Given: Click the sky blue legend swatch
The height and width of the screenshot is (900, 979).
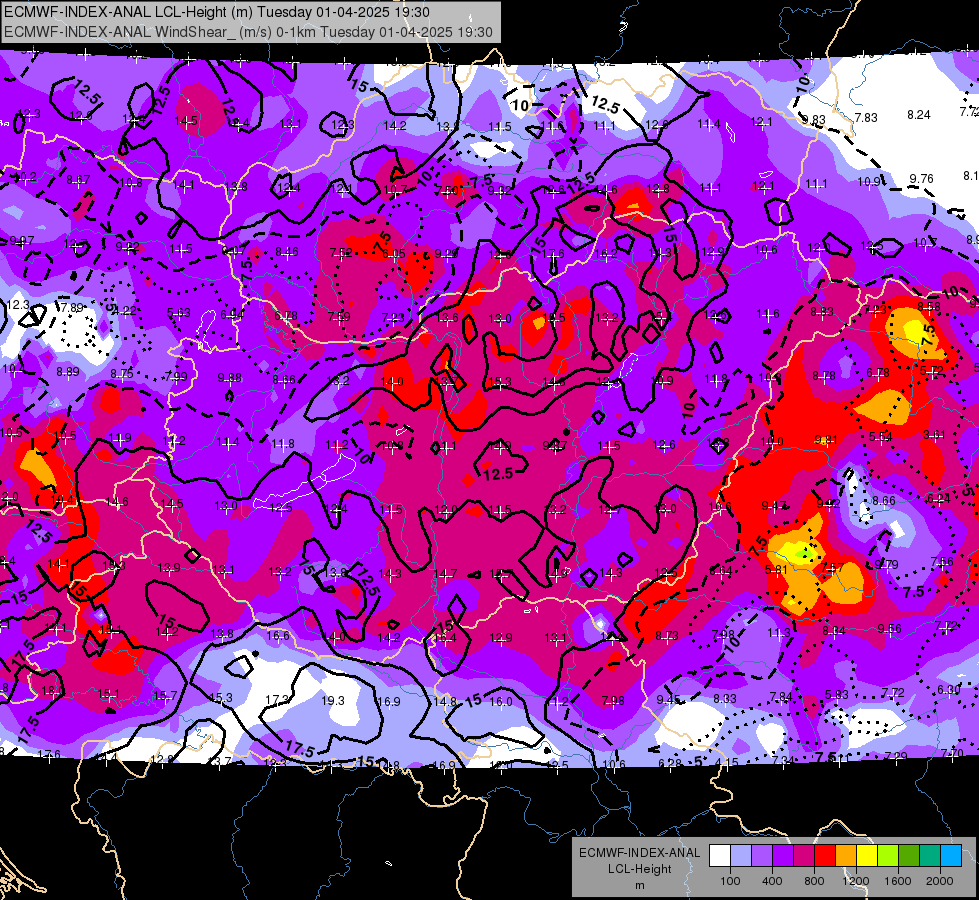Looking at the screenshot, I should pyautogui.click(x=951, y=856).
